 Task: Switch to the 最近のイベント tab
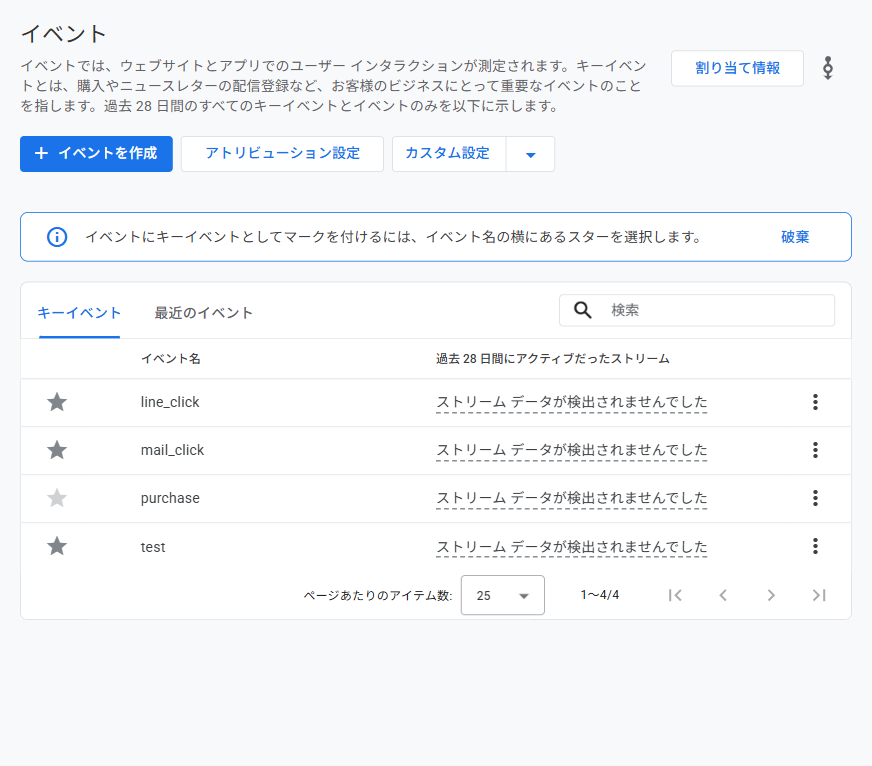(x=204, y=313)
